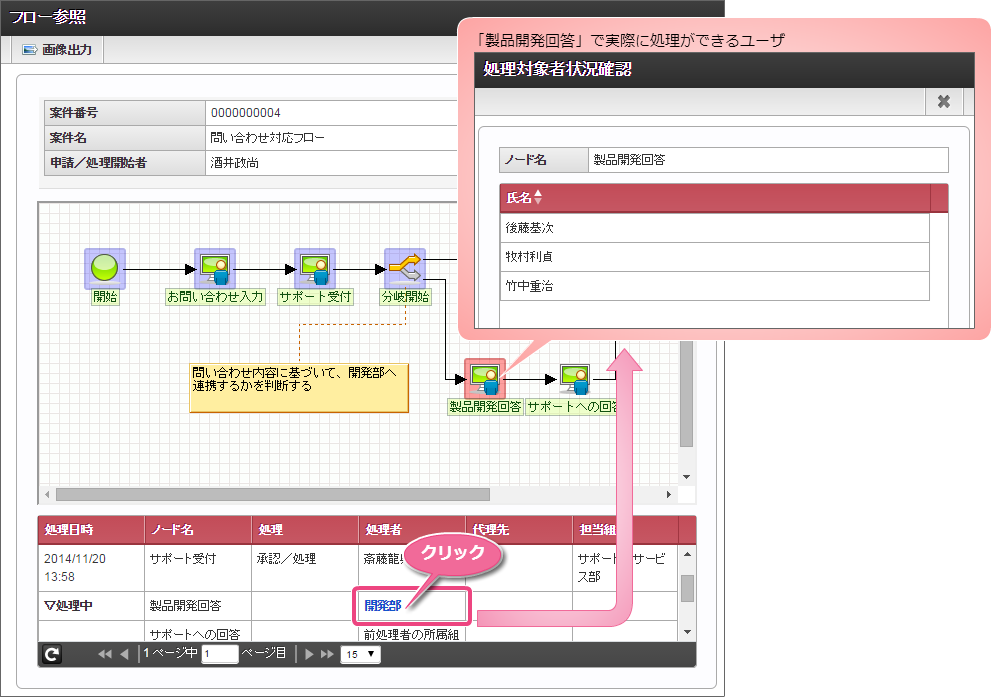Click the 0000000004 case number value
The width and height of the screenshot is (992, 697).
(245, 113)
